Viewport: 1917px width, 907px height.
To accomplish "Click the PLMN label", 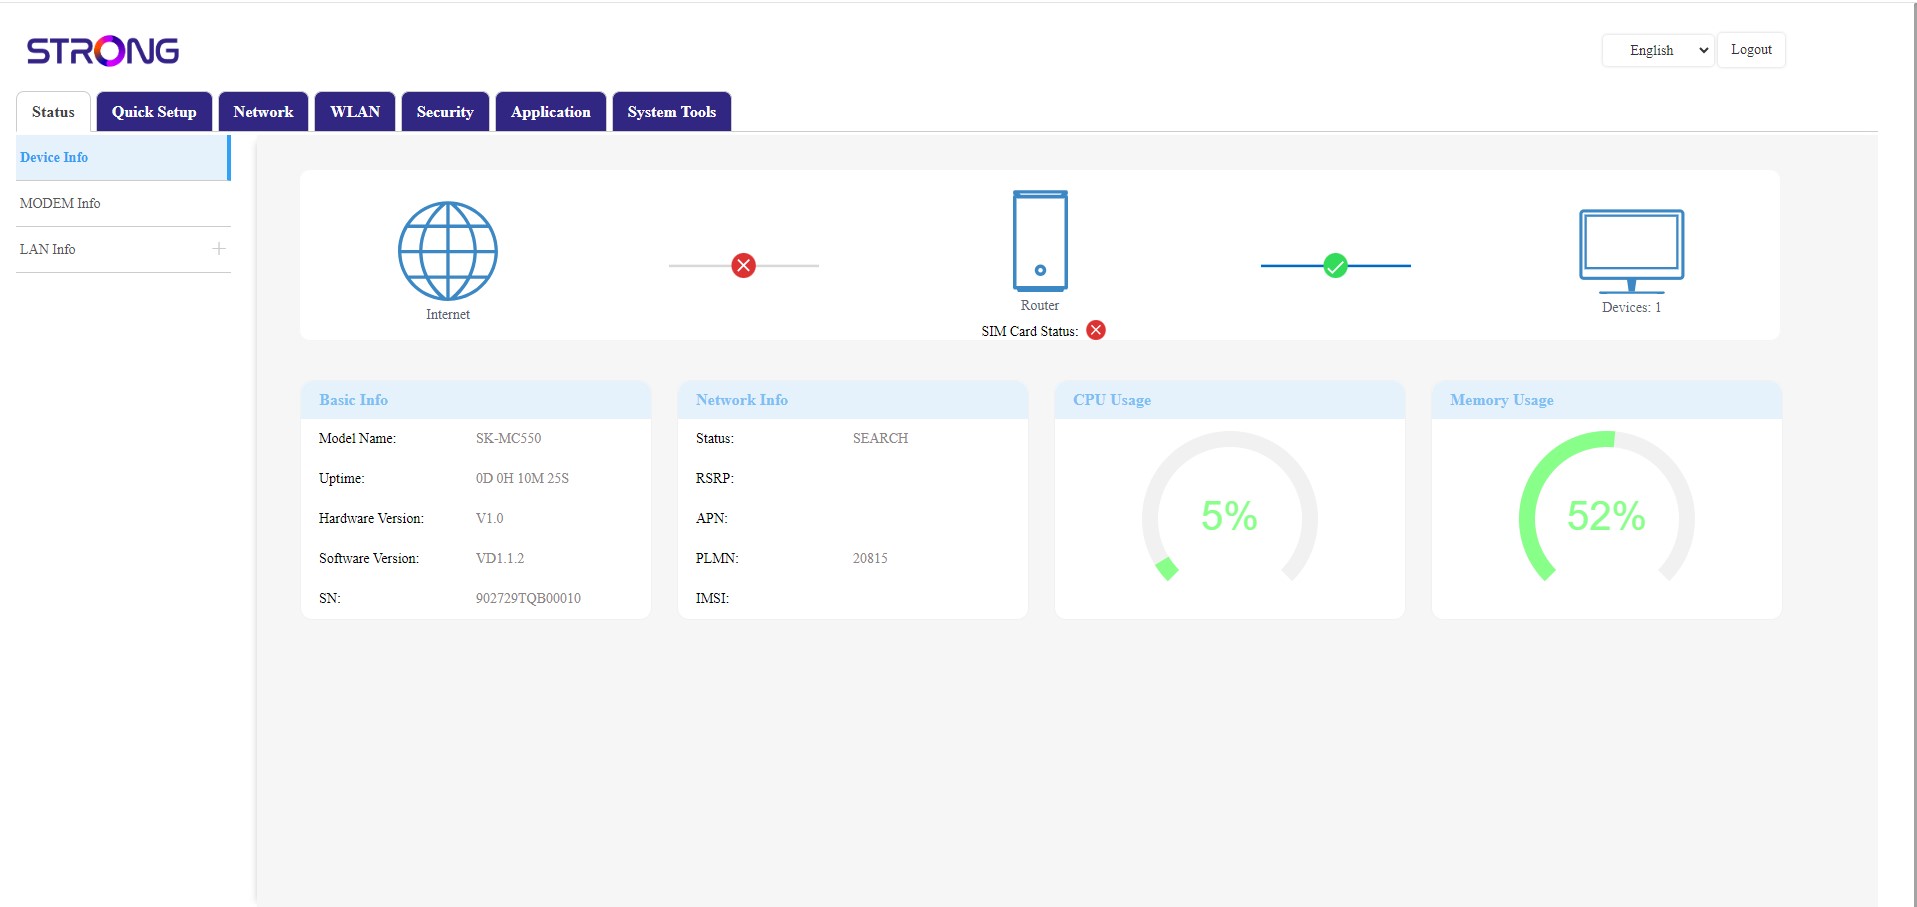I will pyautogui.click(x=717, y=558).
